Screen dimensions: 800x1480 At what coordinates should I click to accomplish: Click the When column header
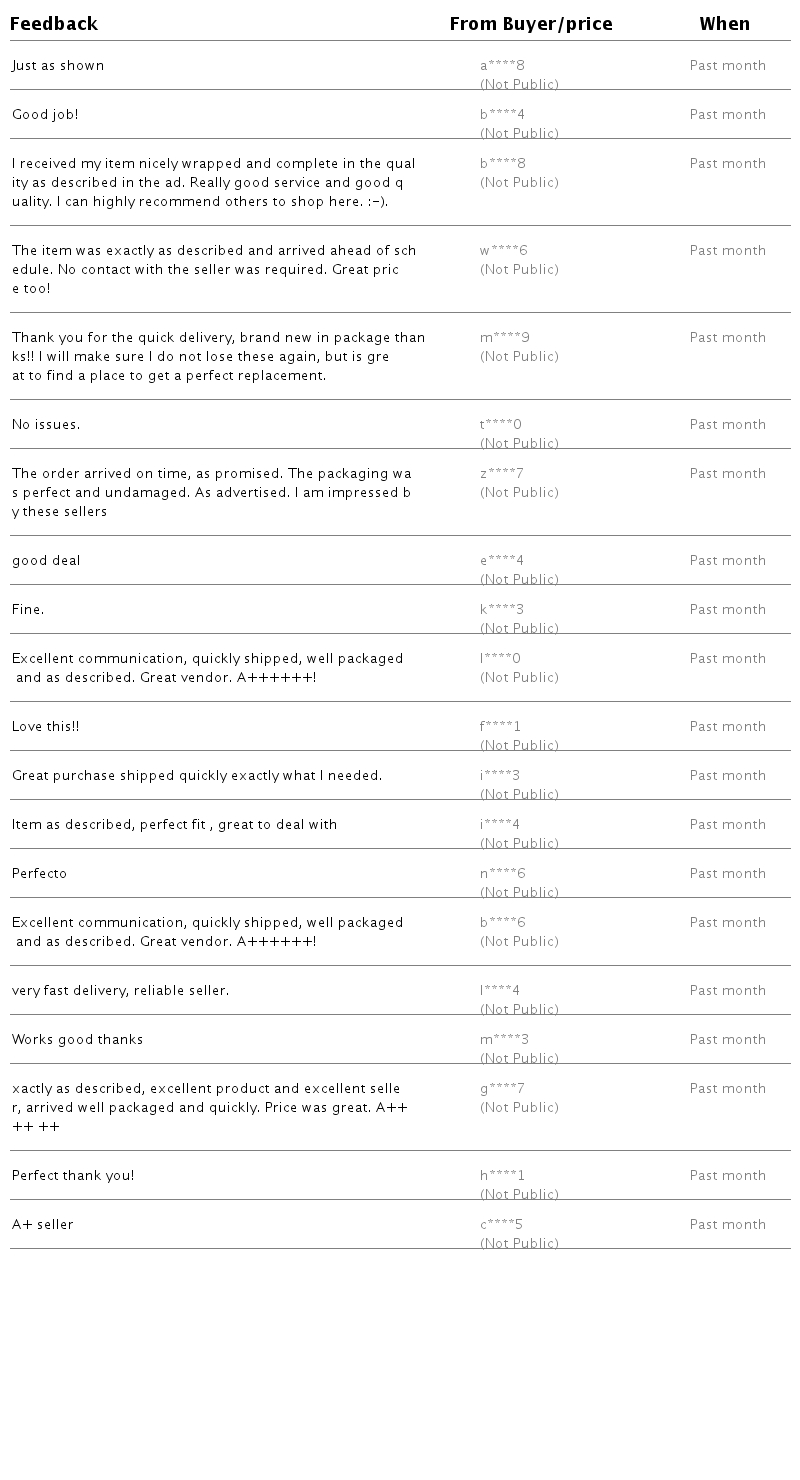[x=724, y=24]
